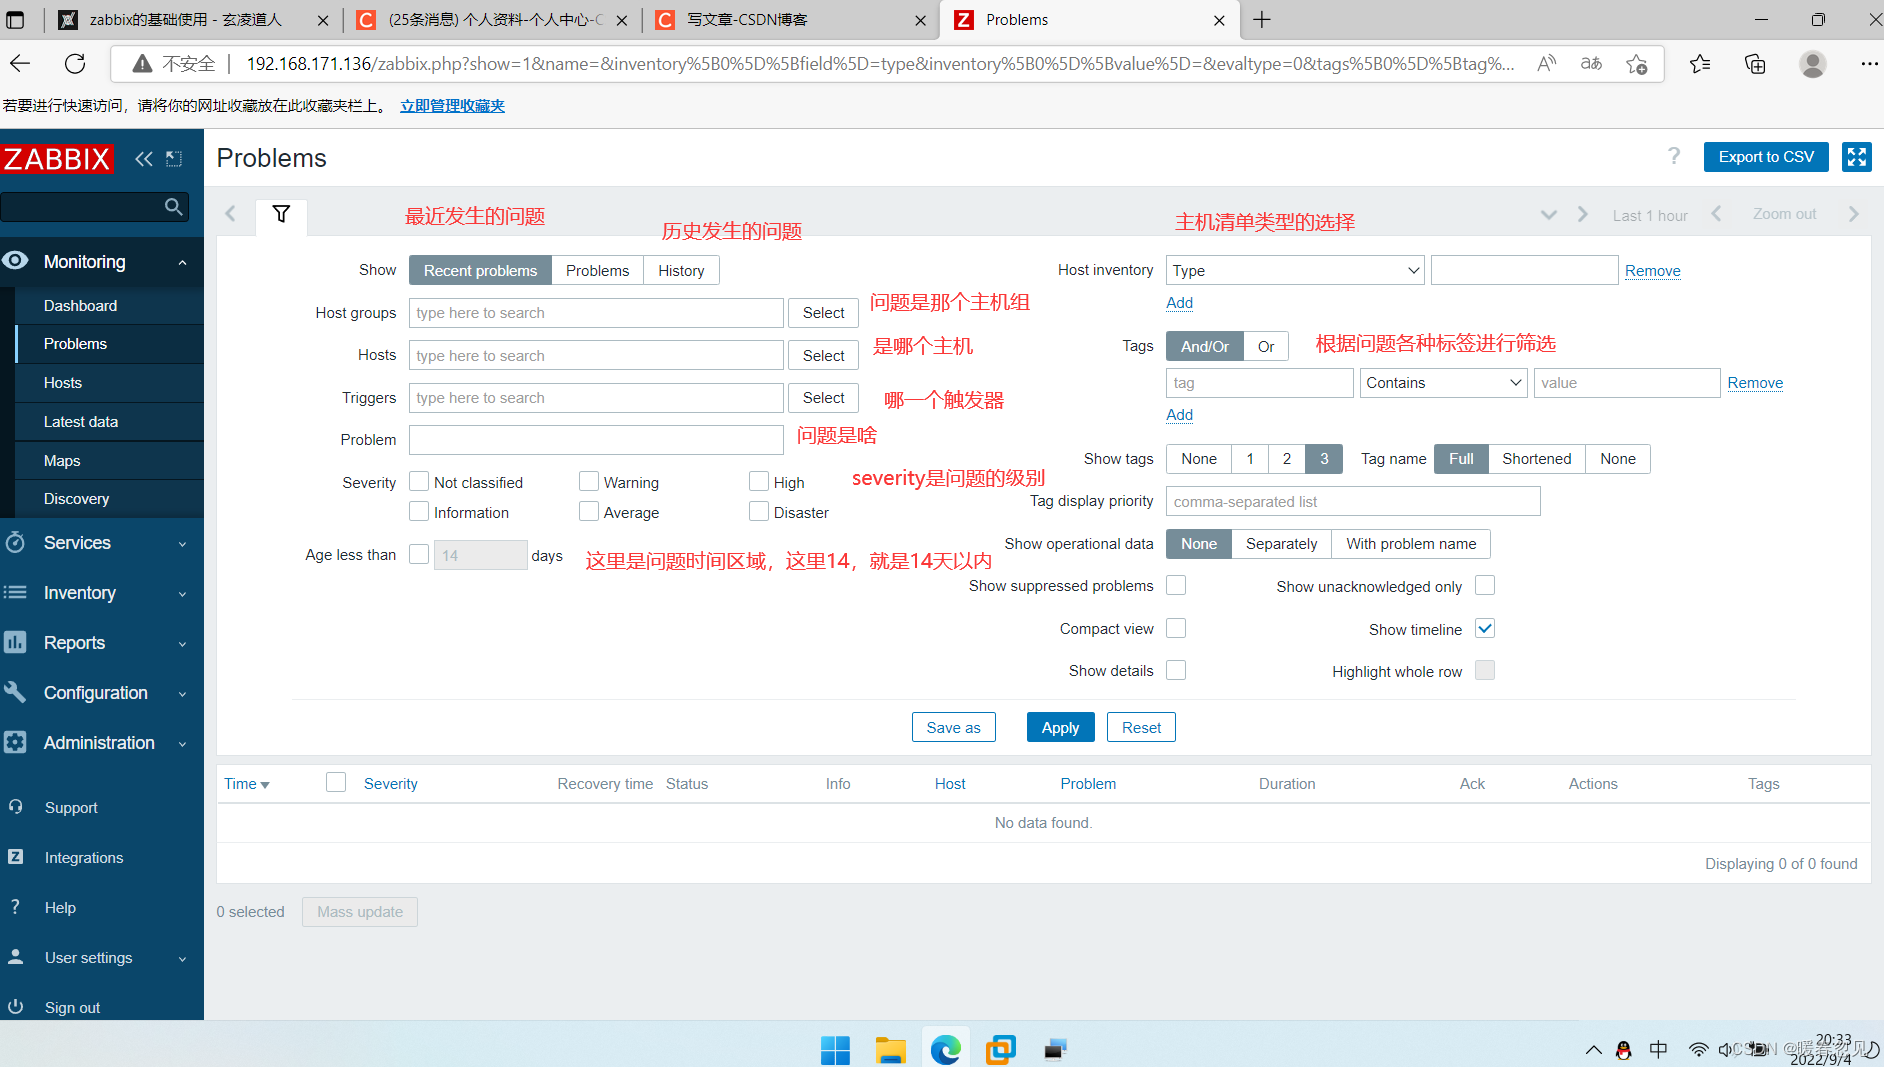
Task: Click the Services sidebar icon
Action: pos(15,543)
